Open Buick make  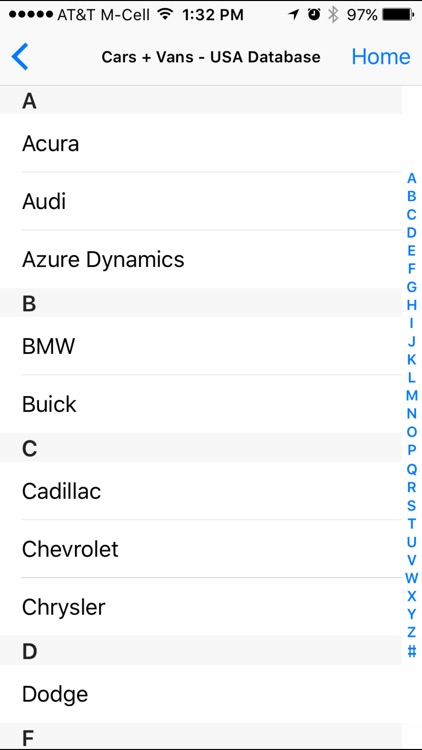[x=201, y=404]
